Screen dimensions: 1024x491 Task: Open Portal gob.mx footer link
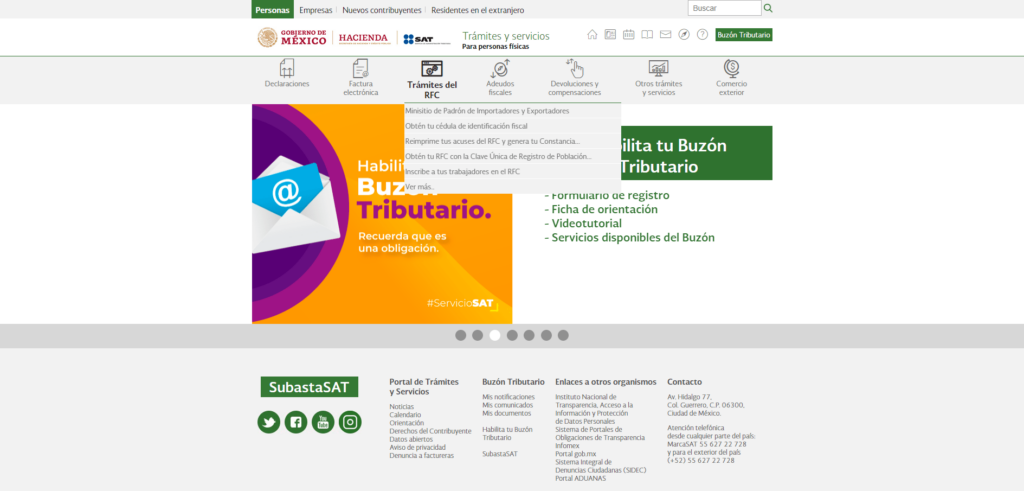click(x=575, y=454)
